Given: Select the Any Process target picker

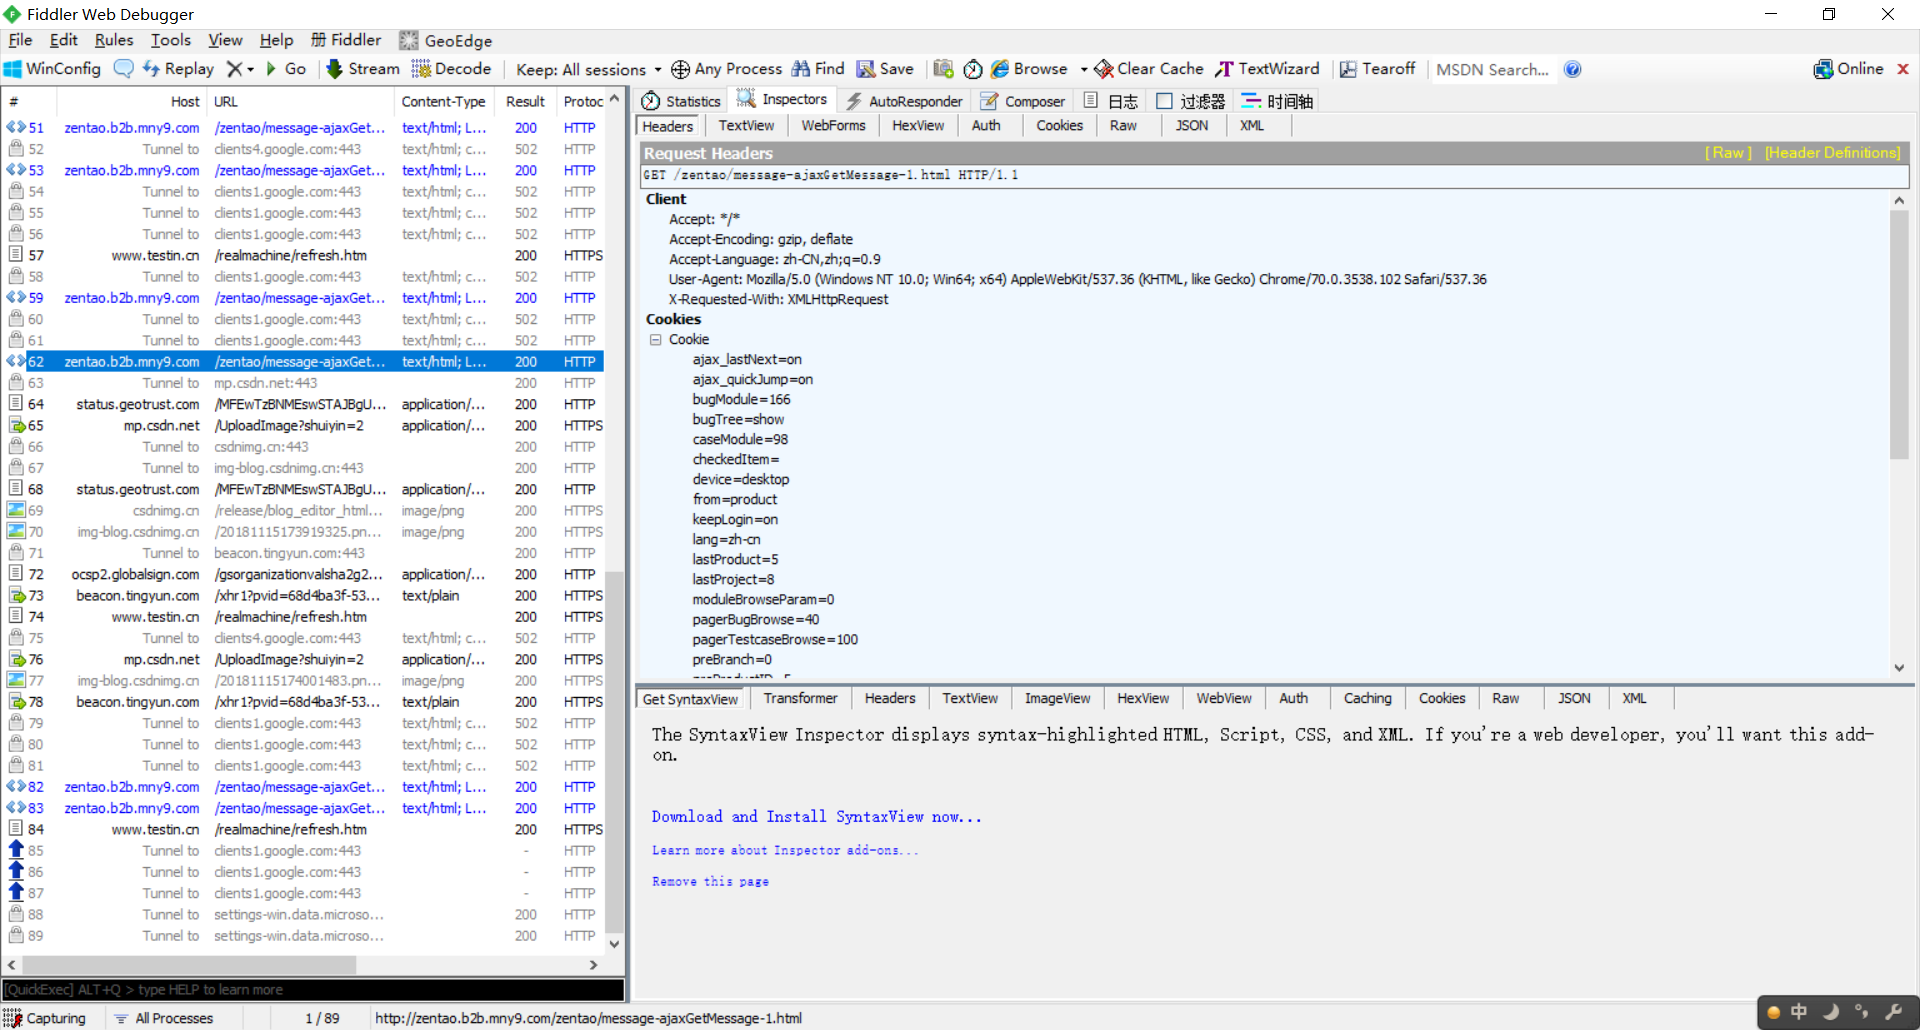Looking at the screenshot, I should click(726, 69).
